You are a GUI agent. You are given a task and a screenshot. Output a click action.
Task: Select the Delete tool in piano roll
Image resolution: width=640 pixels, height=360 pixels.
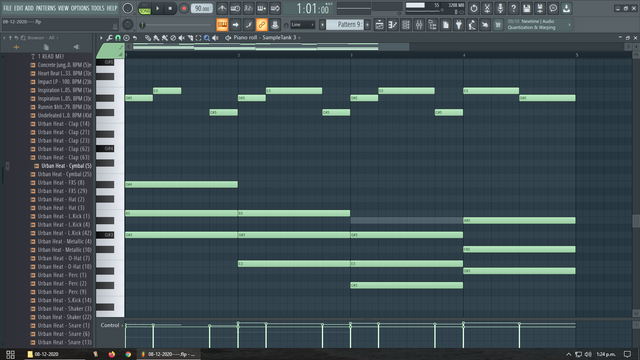173,38
